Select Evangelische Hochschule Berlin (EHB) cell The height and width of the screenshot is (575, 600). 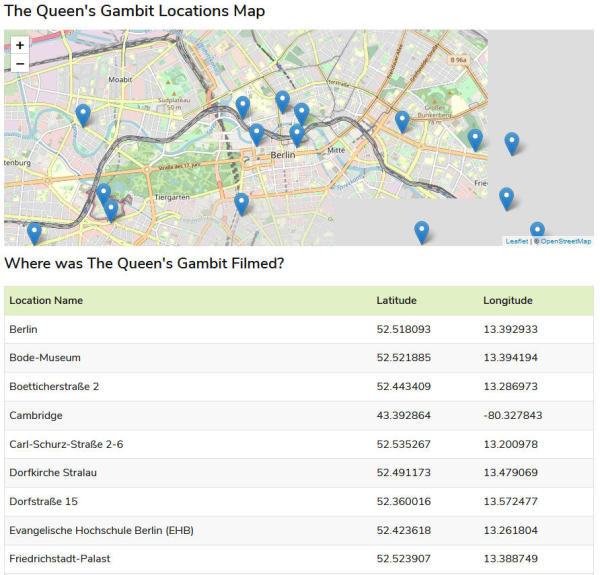pos(101,530)
